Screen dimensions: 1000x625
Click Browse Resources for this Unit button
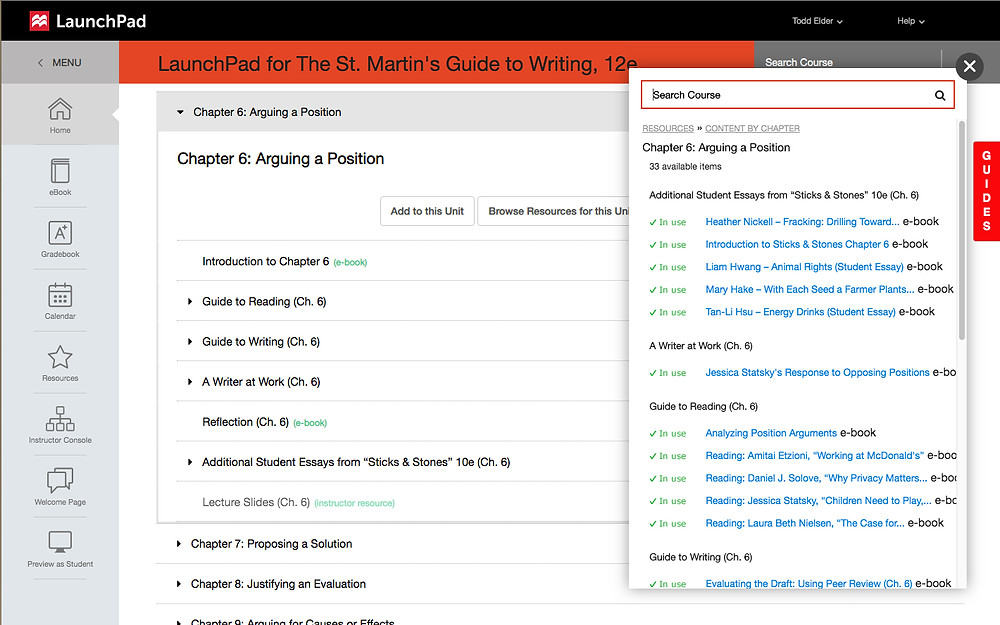554,211
